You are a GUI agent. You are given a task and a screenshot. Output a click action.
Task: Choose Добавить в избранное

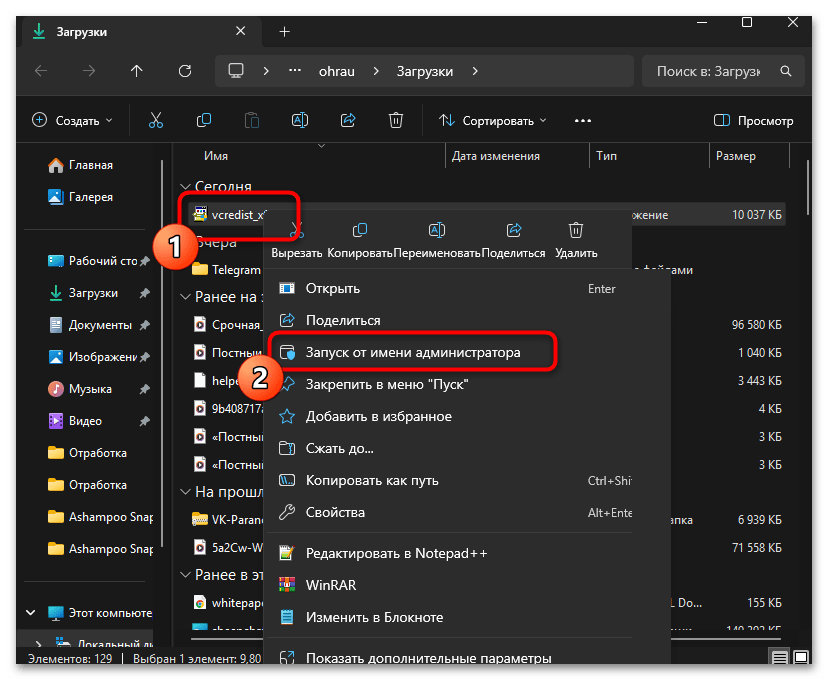click(449, 417)
